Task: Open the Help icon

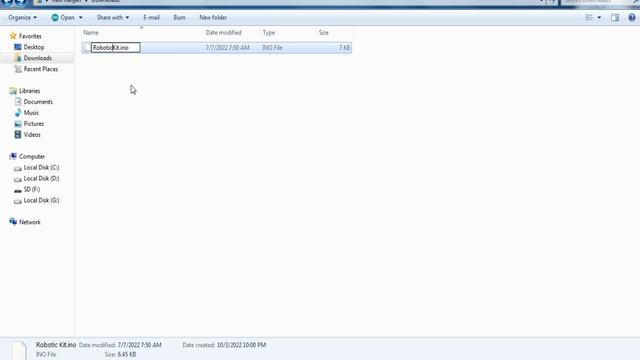Action: [x=632, y=18]
